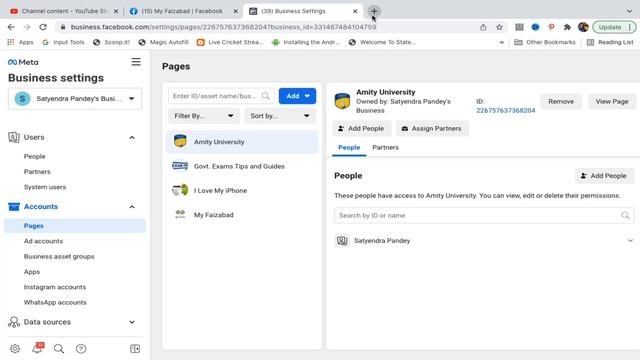Click the browser address bar URL
This screenshot has width=640, height=360.
point(224,27)
